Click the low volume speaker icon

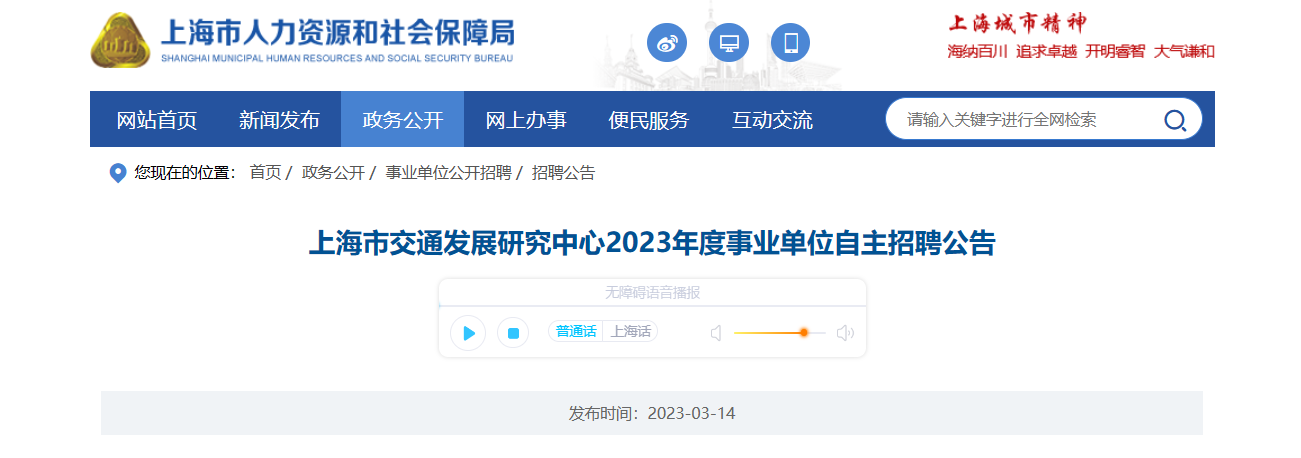[716, 333]
